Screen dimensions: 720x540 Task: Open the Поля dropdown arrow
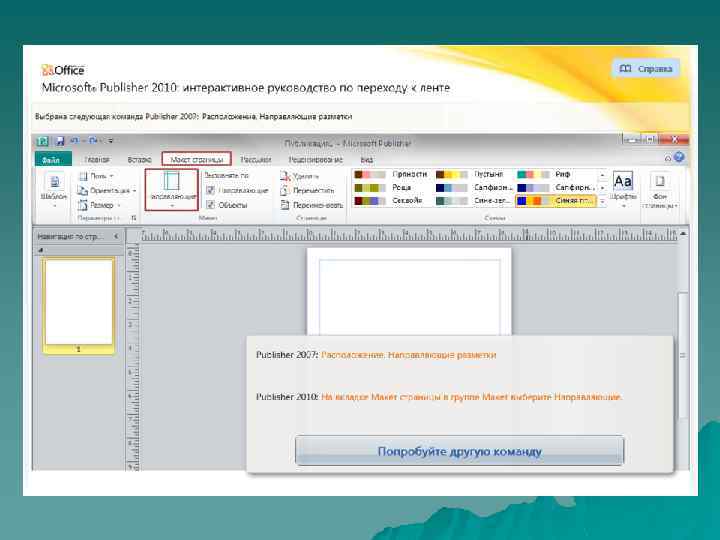point(112,176)
